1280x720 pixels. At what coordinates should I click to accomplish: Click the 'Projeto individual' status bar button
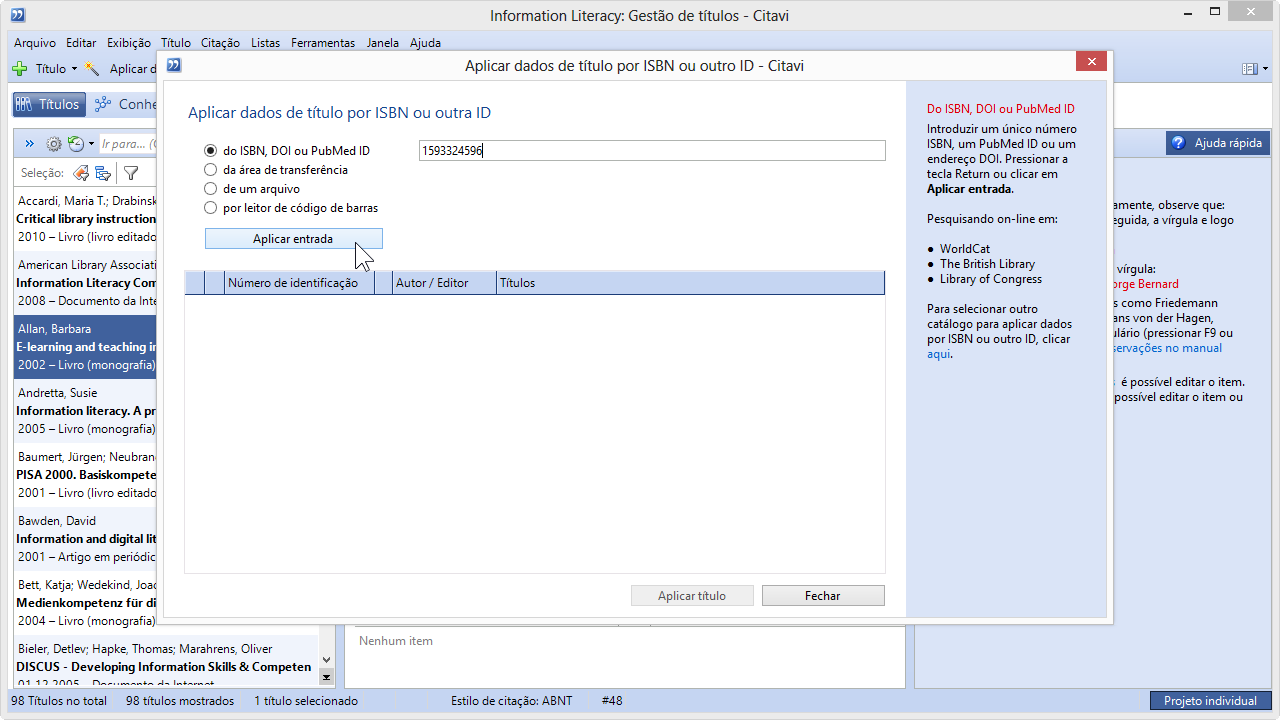click(x=1210, y=701)
